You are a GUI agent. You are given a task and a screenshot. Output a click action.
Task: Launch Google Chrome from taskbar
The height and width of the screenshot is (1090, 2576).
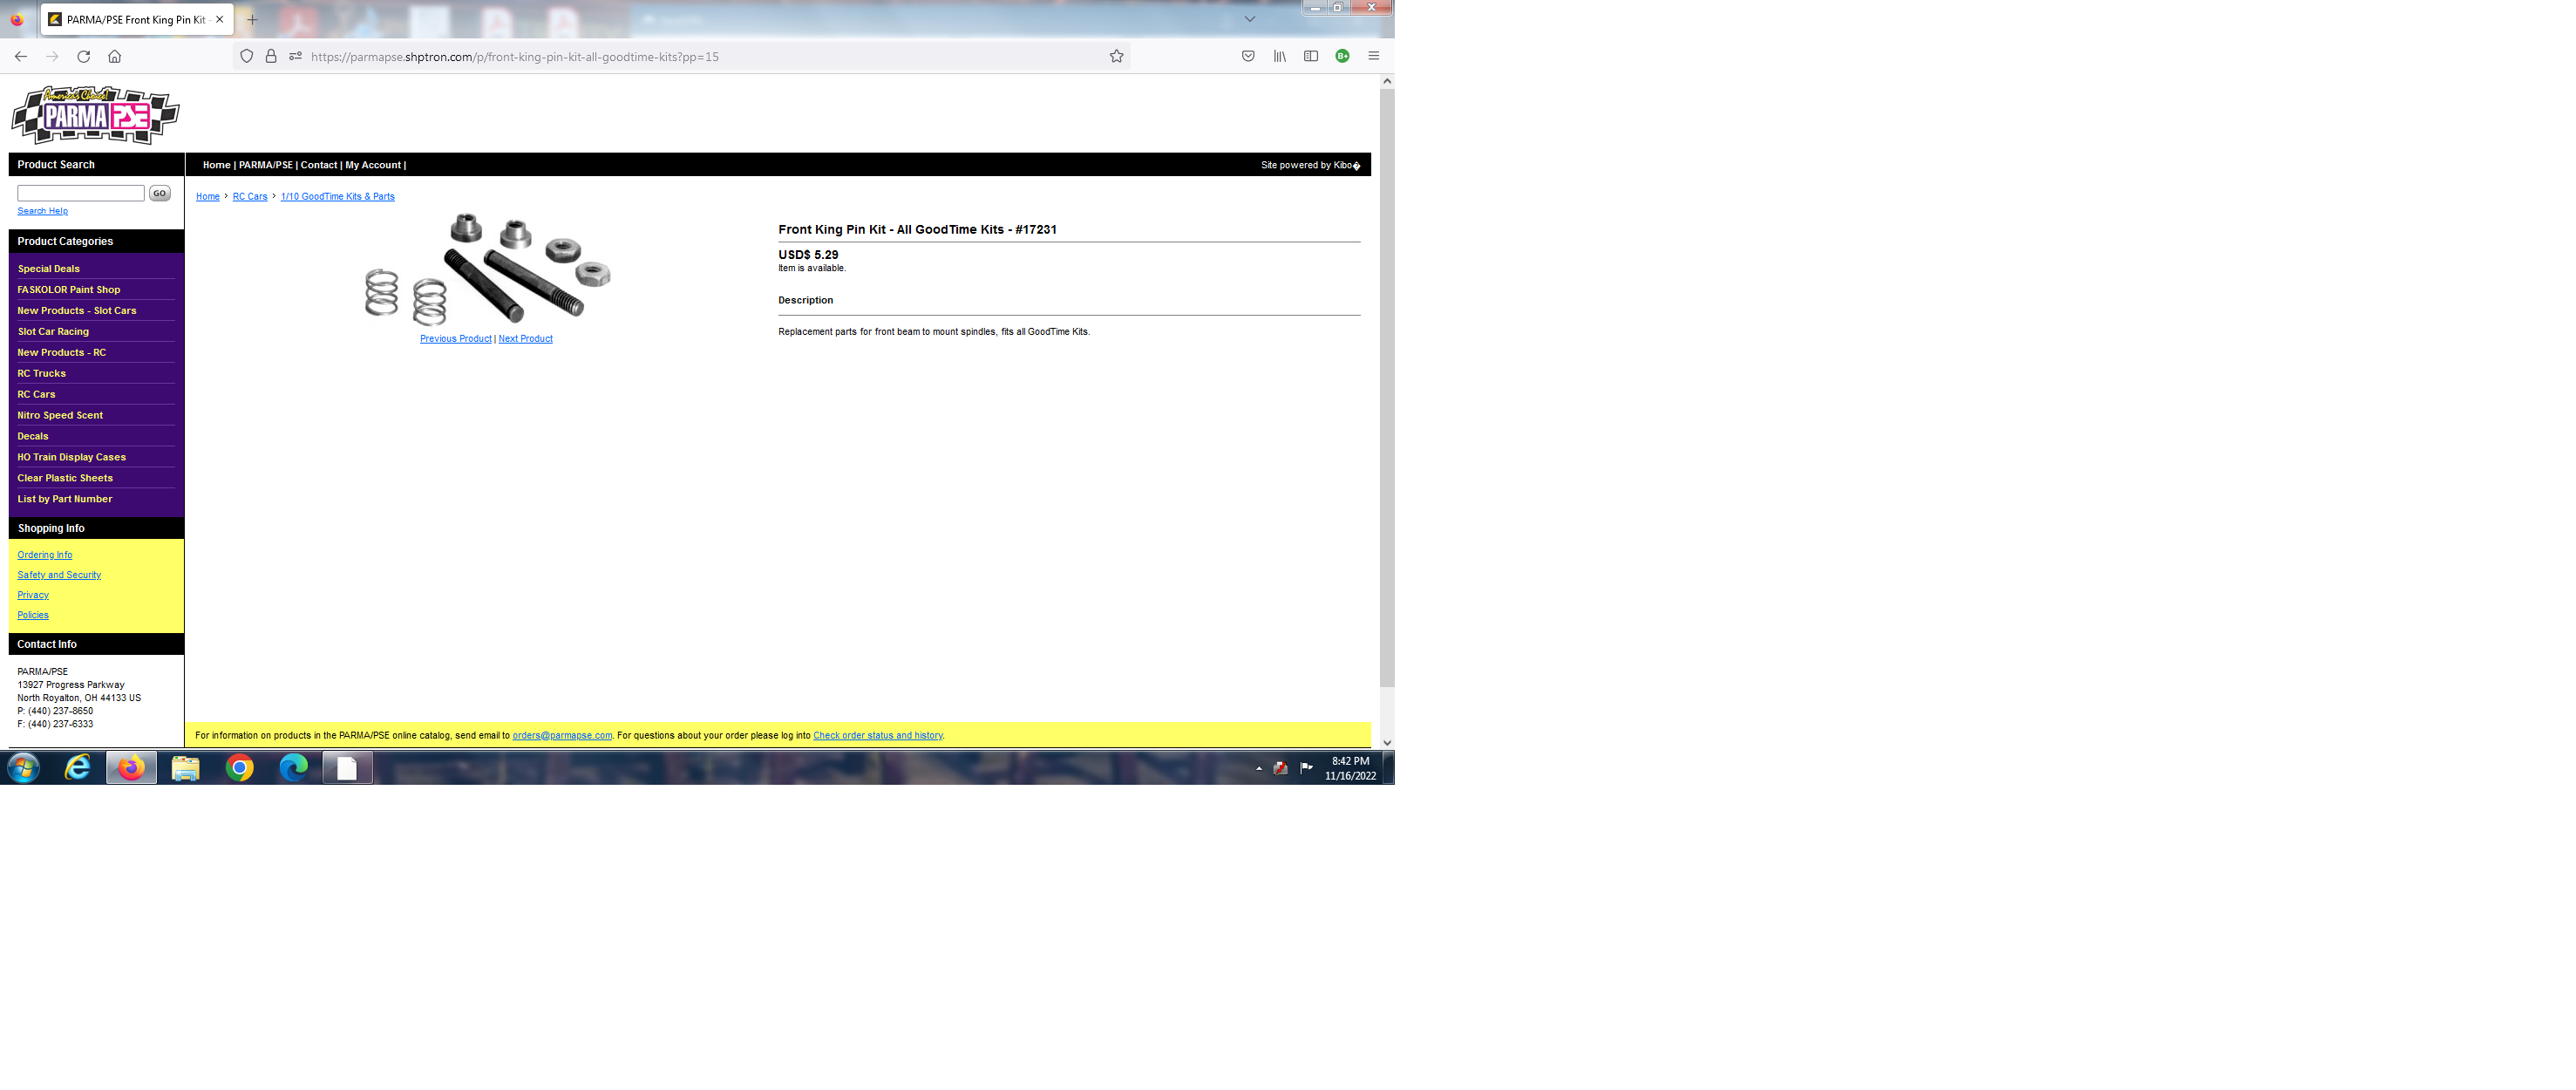[239, 768]
